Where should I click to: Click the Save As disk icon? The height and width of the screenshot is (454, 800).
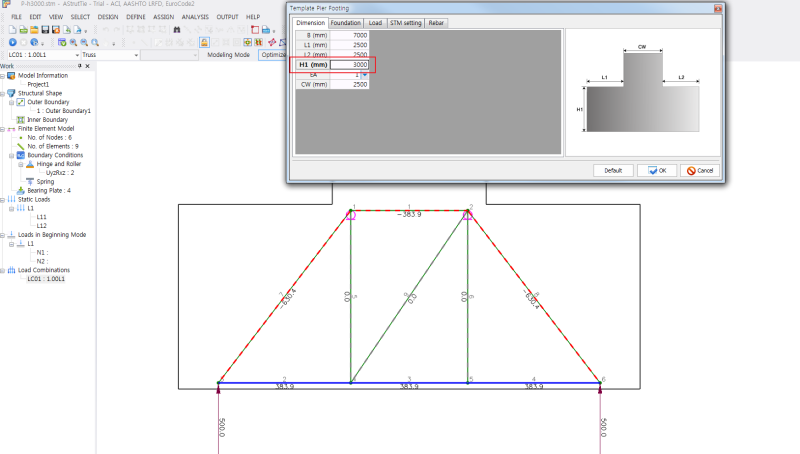(x=56, y=30)
